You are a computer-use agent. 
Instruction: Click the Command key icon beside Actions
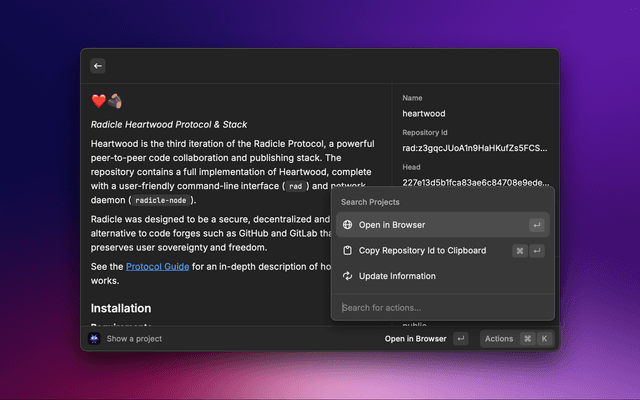[x=527, y=339]
